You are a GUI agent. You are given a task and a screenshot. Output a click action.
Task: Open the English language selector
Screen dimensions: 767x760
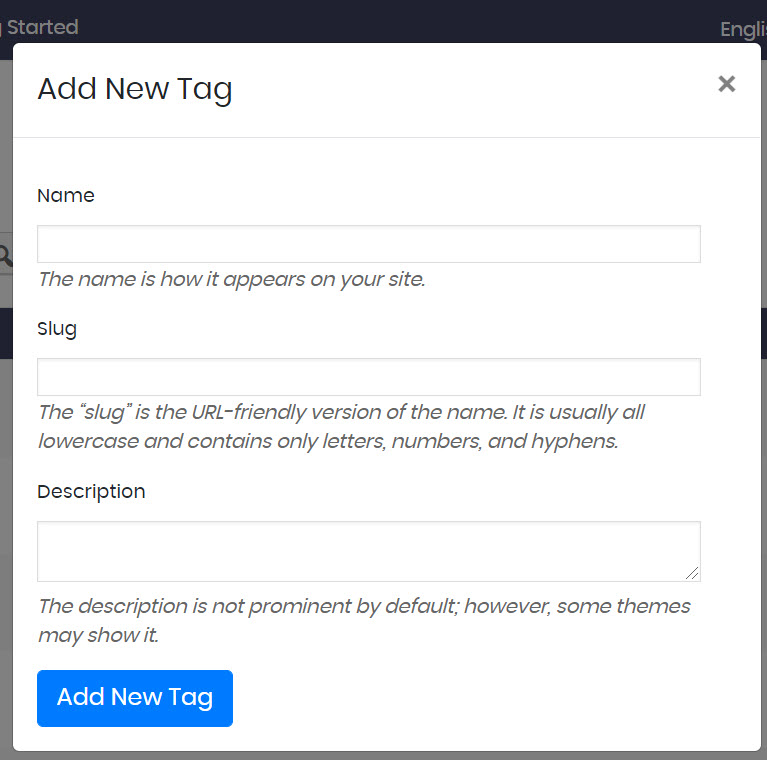[x=744, y=29]
